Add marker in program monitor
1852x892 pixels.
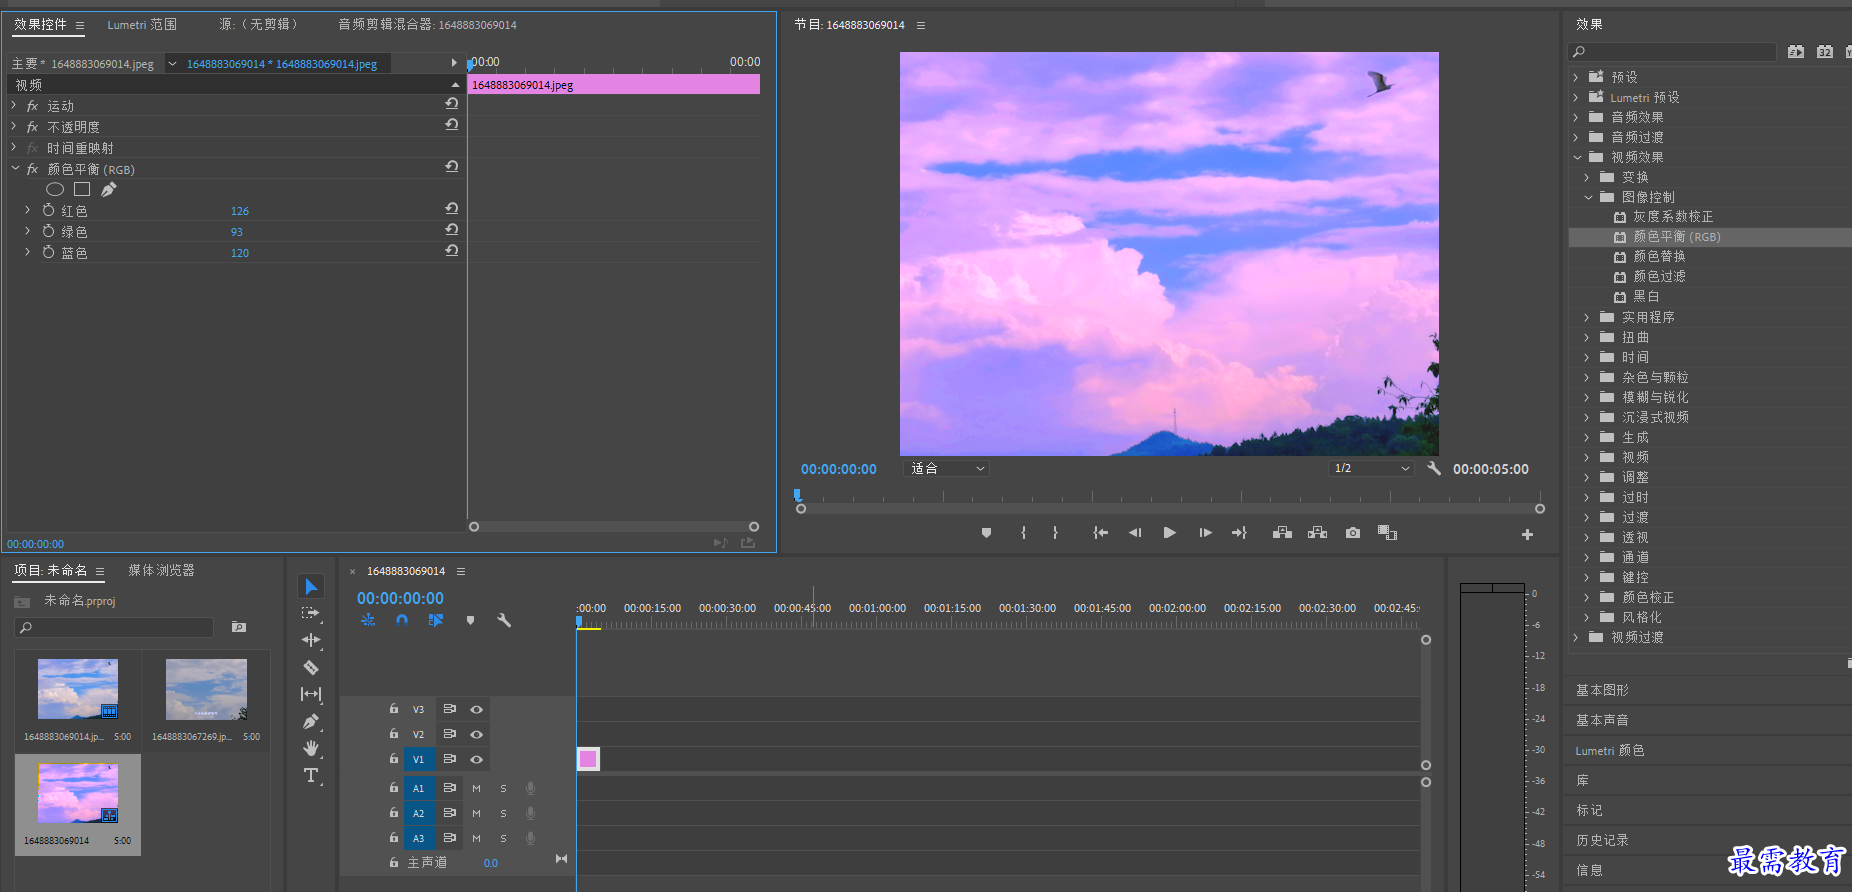986,533
